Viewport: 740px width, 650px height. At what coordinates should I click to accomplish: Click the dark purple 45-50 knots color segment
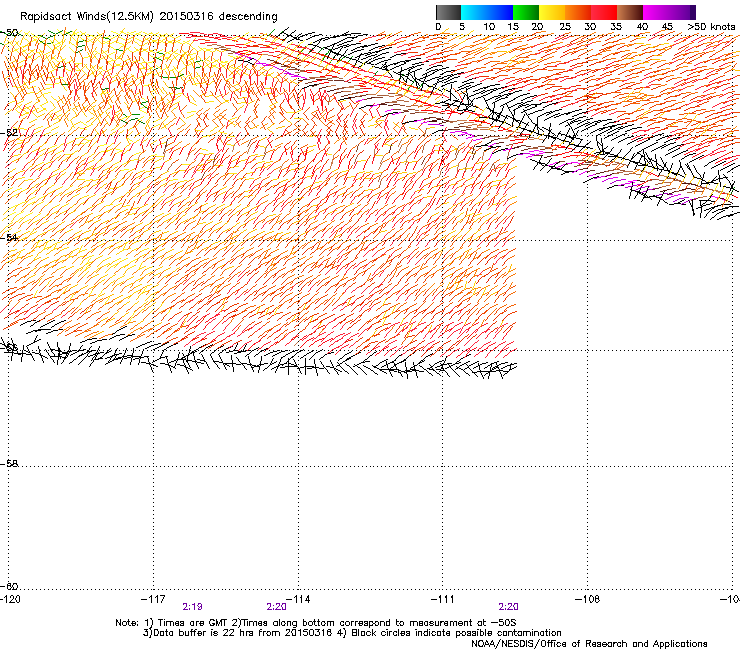click(682, 12)
